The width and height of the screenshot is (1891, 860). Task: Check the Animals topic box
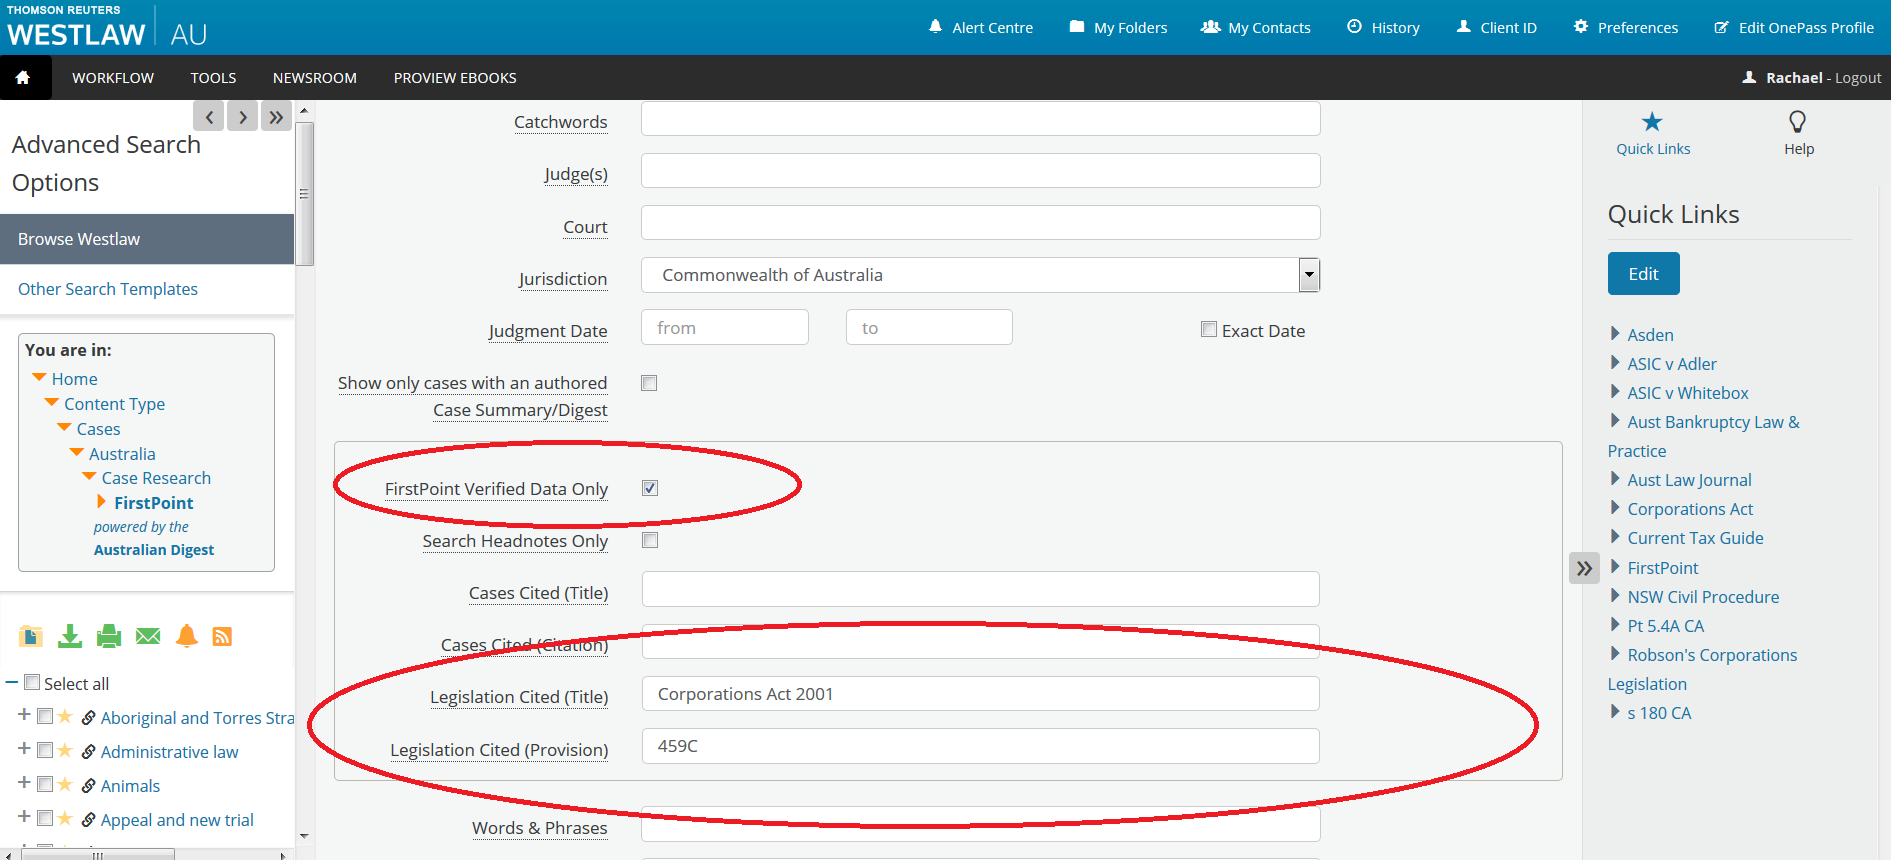[45, 784]
